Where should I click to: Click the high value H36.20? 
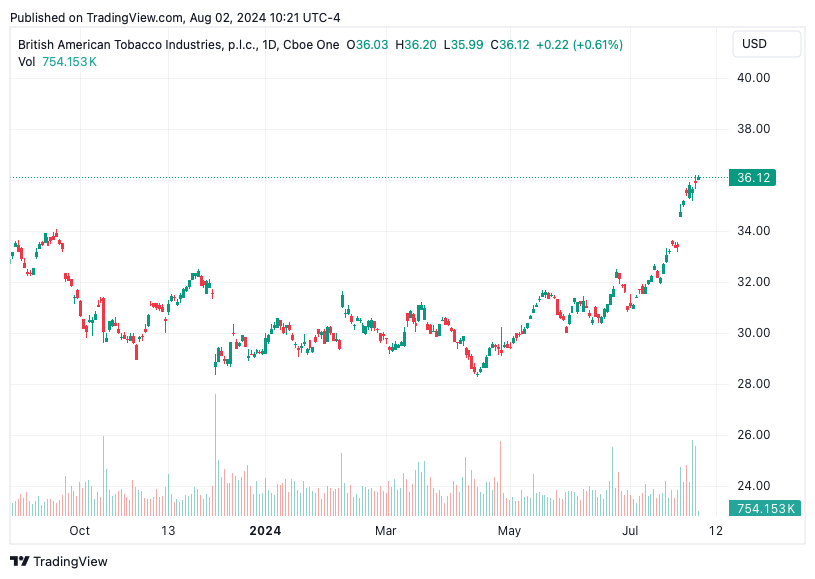pyautogui.click(x=416, y=45)
